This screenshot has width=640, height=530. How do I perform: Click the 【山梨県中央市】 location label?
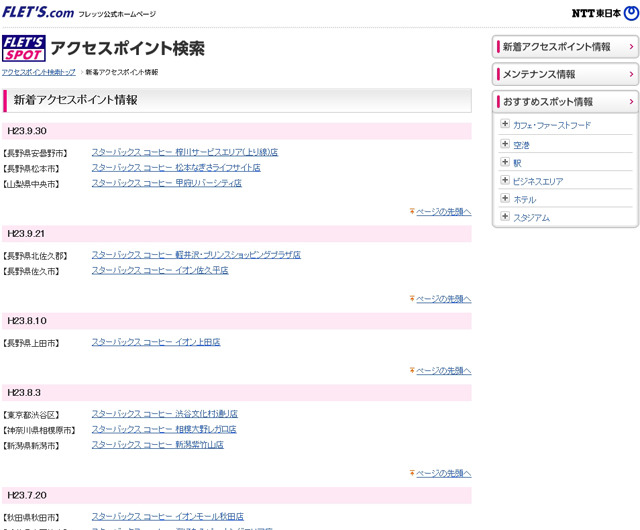click(x=31, y=185)
